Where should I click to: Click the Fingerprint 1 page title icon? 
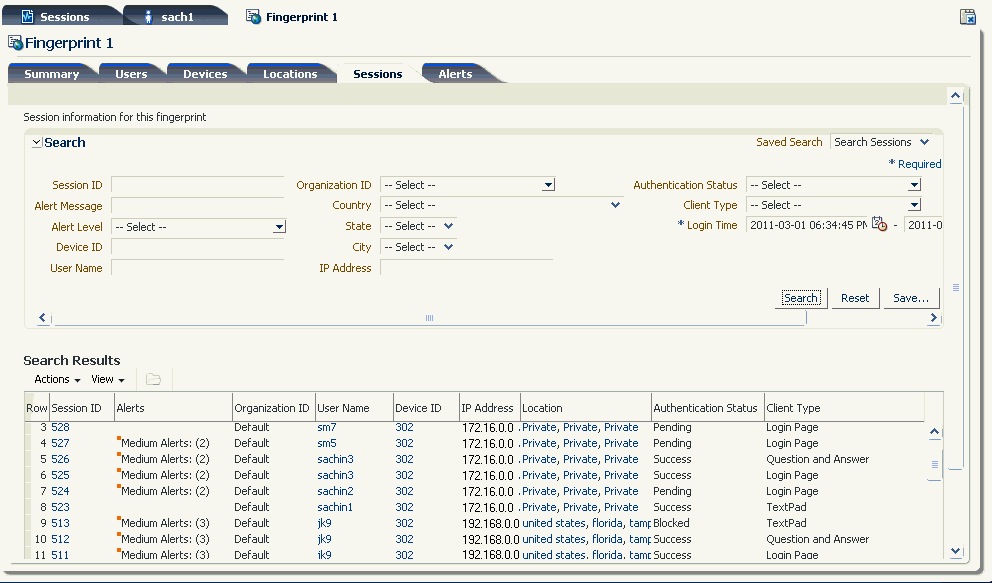pos(15,43)
